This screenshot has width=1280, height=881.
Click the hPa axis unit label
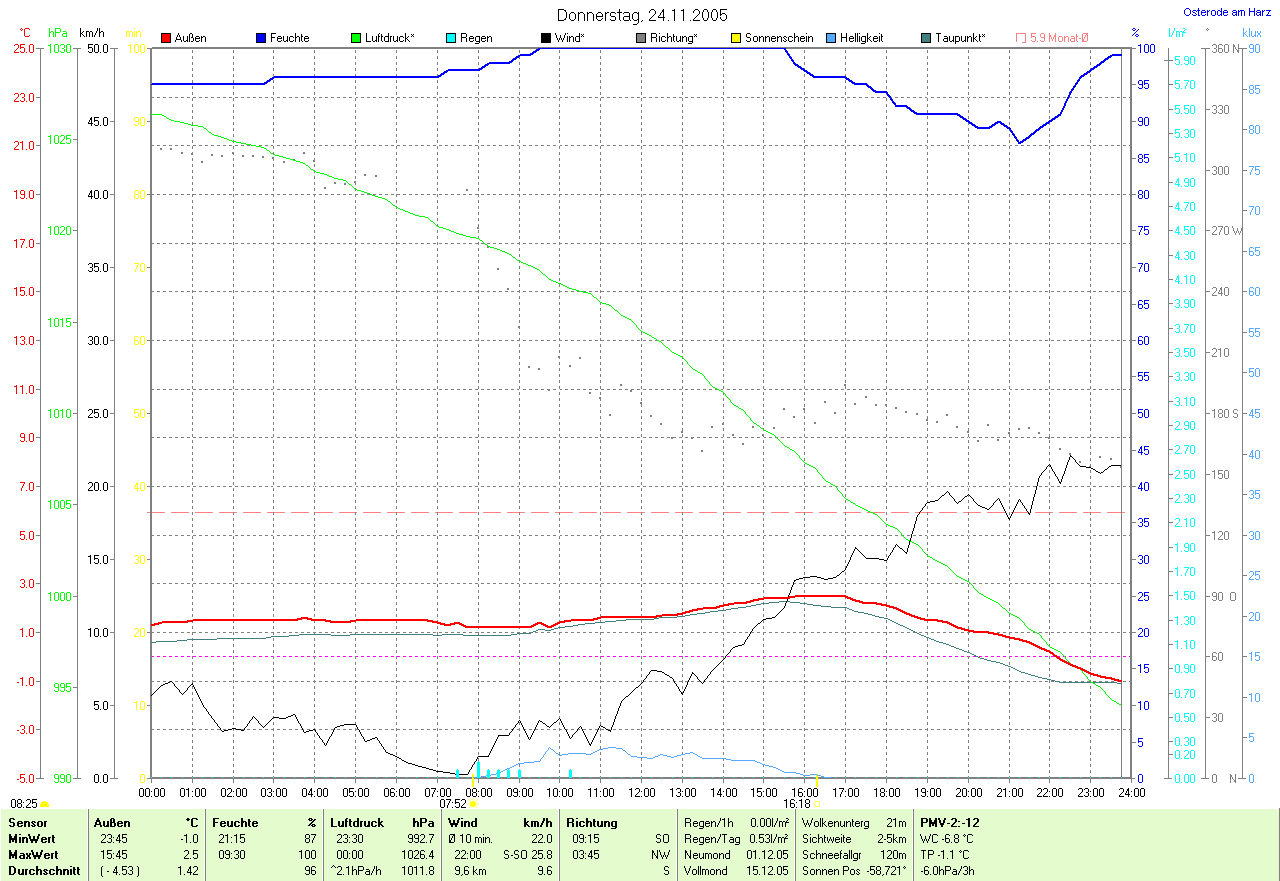pos(58,33)
